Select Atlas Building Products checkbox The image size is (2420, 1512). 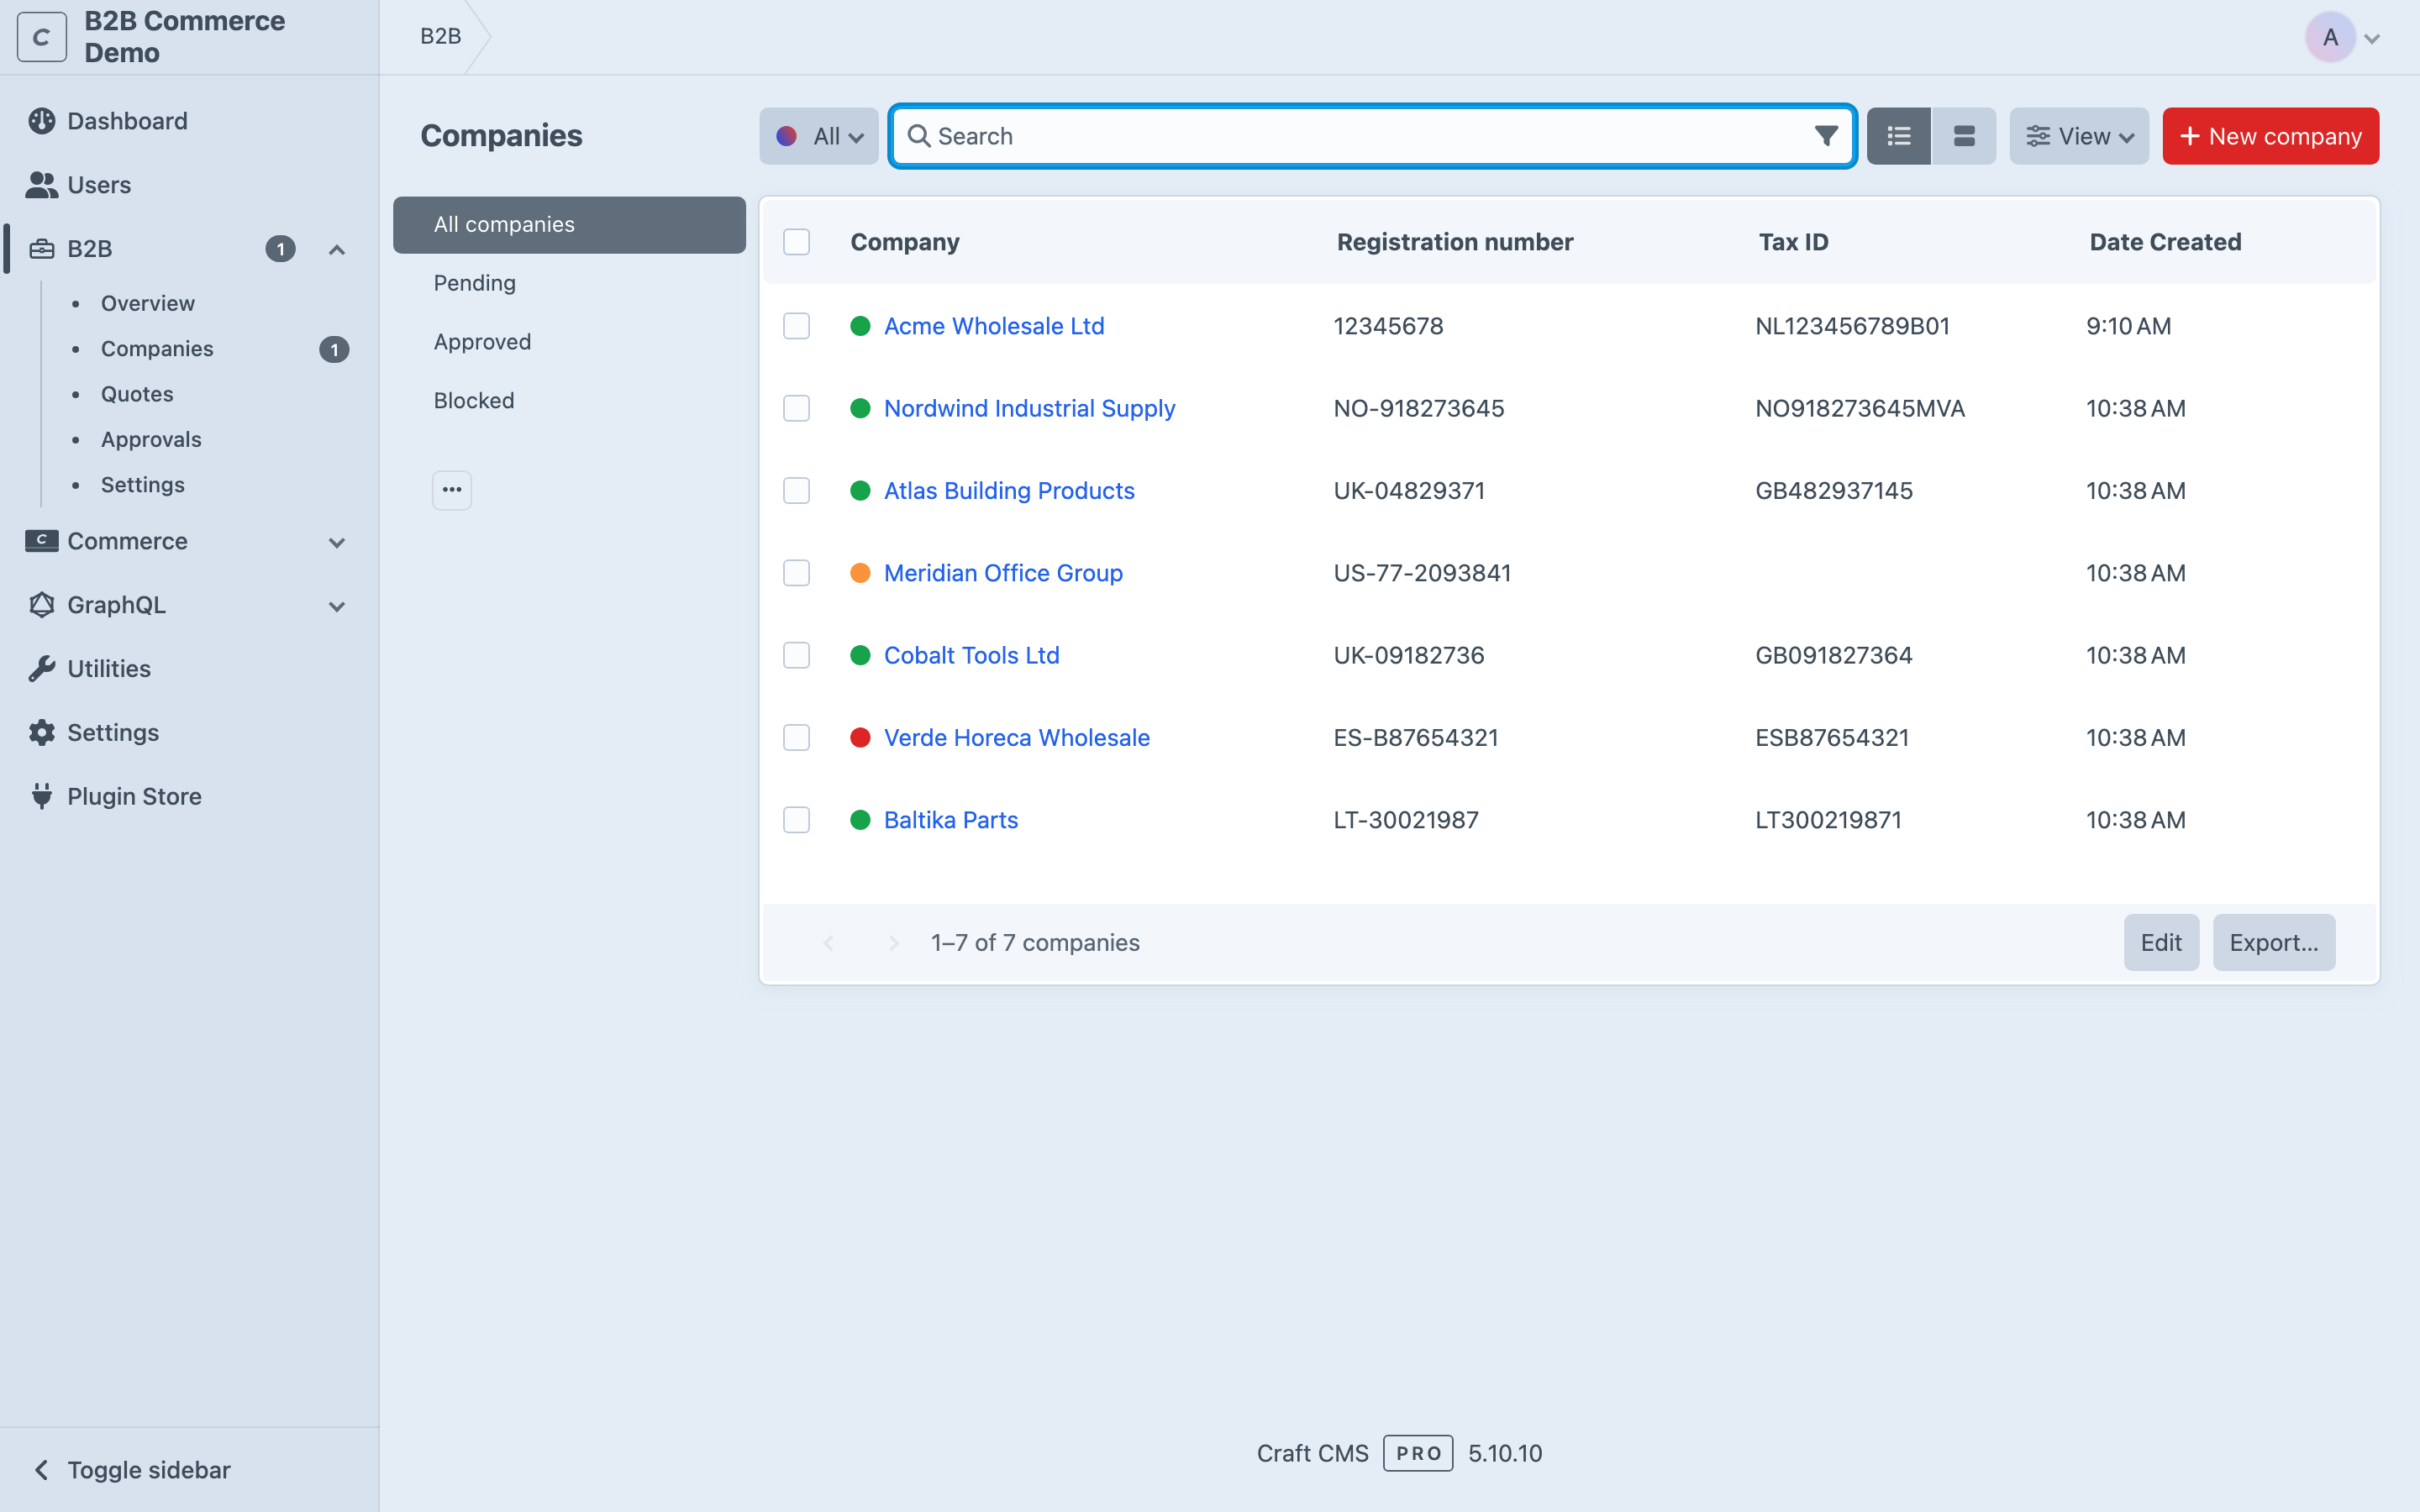[x=796, y=491]
